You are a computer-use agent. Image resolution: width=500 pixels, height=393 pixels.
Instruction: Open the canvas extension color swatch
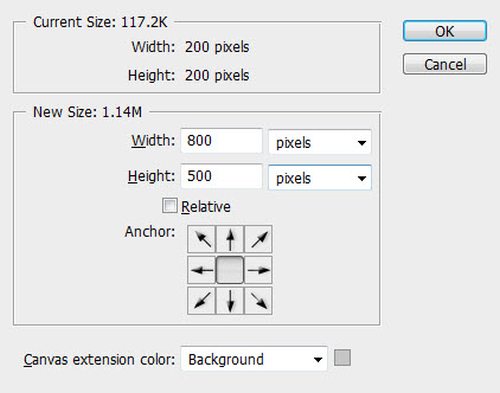tap(342, 358)
